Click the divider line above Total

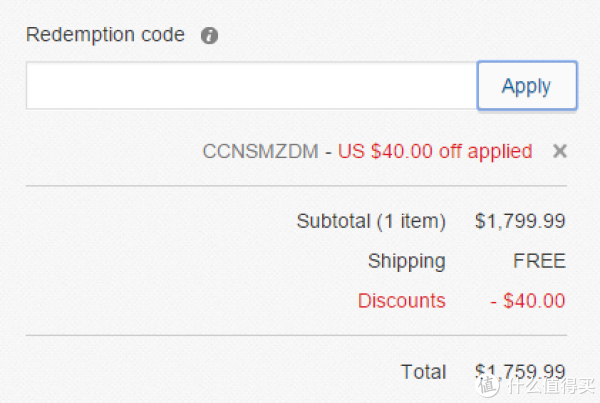tap(296, 336)
